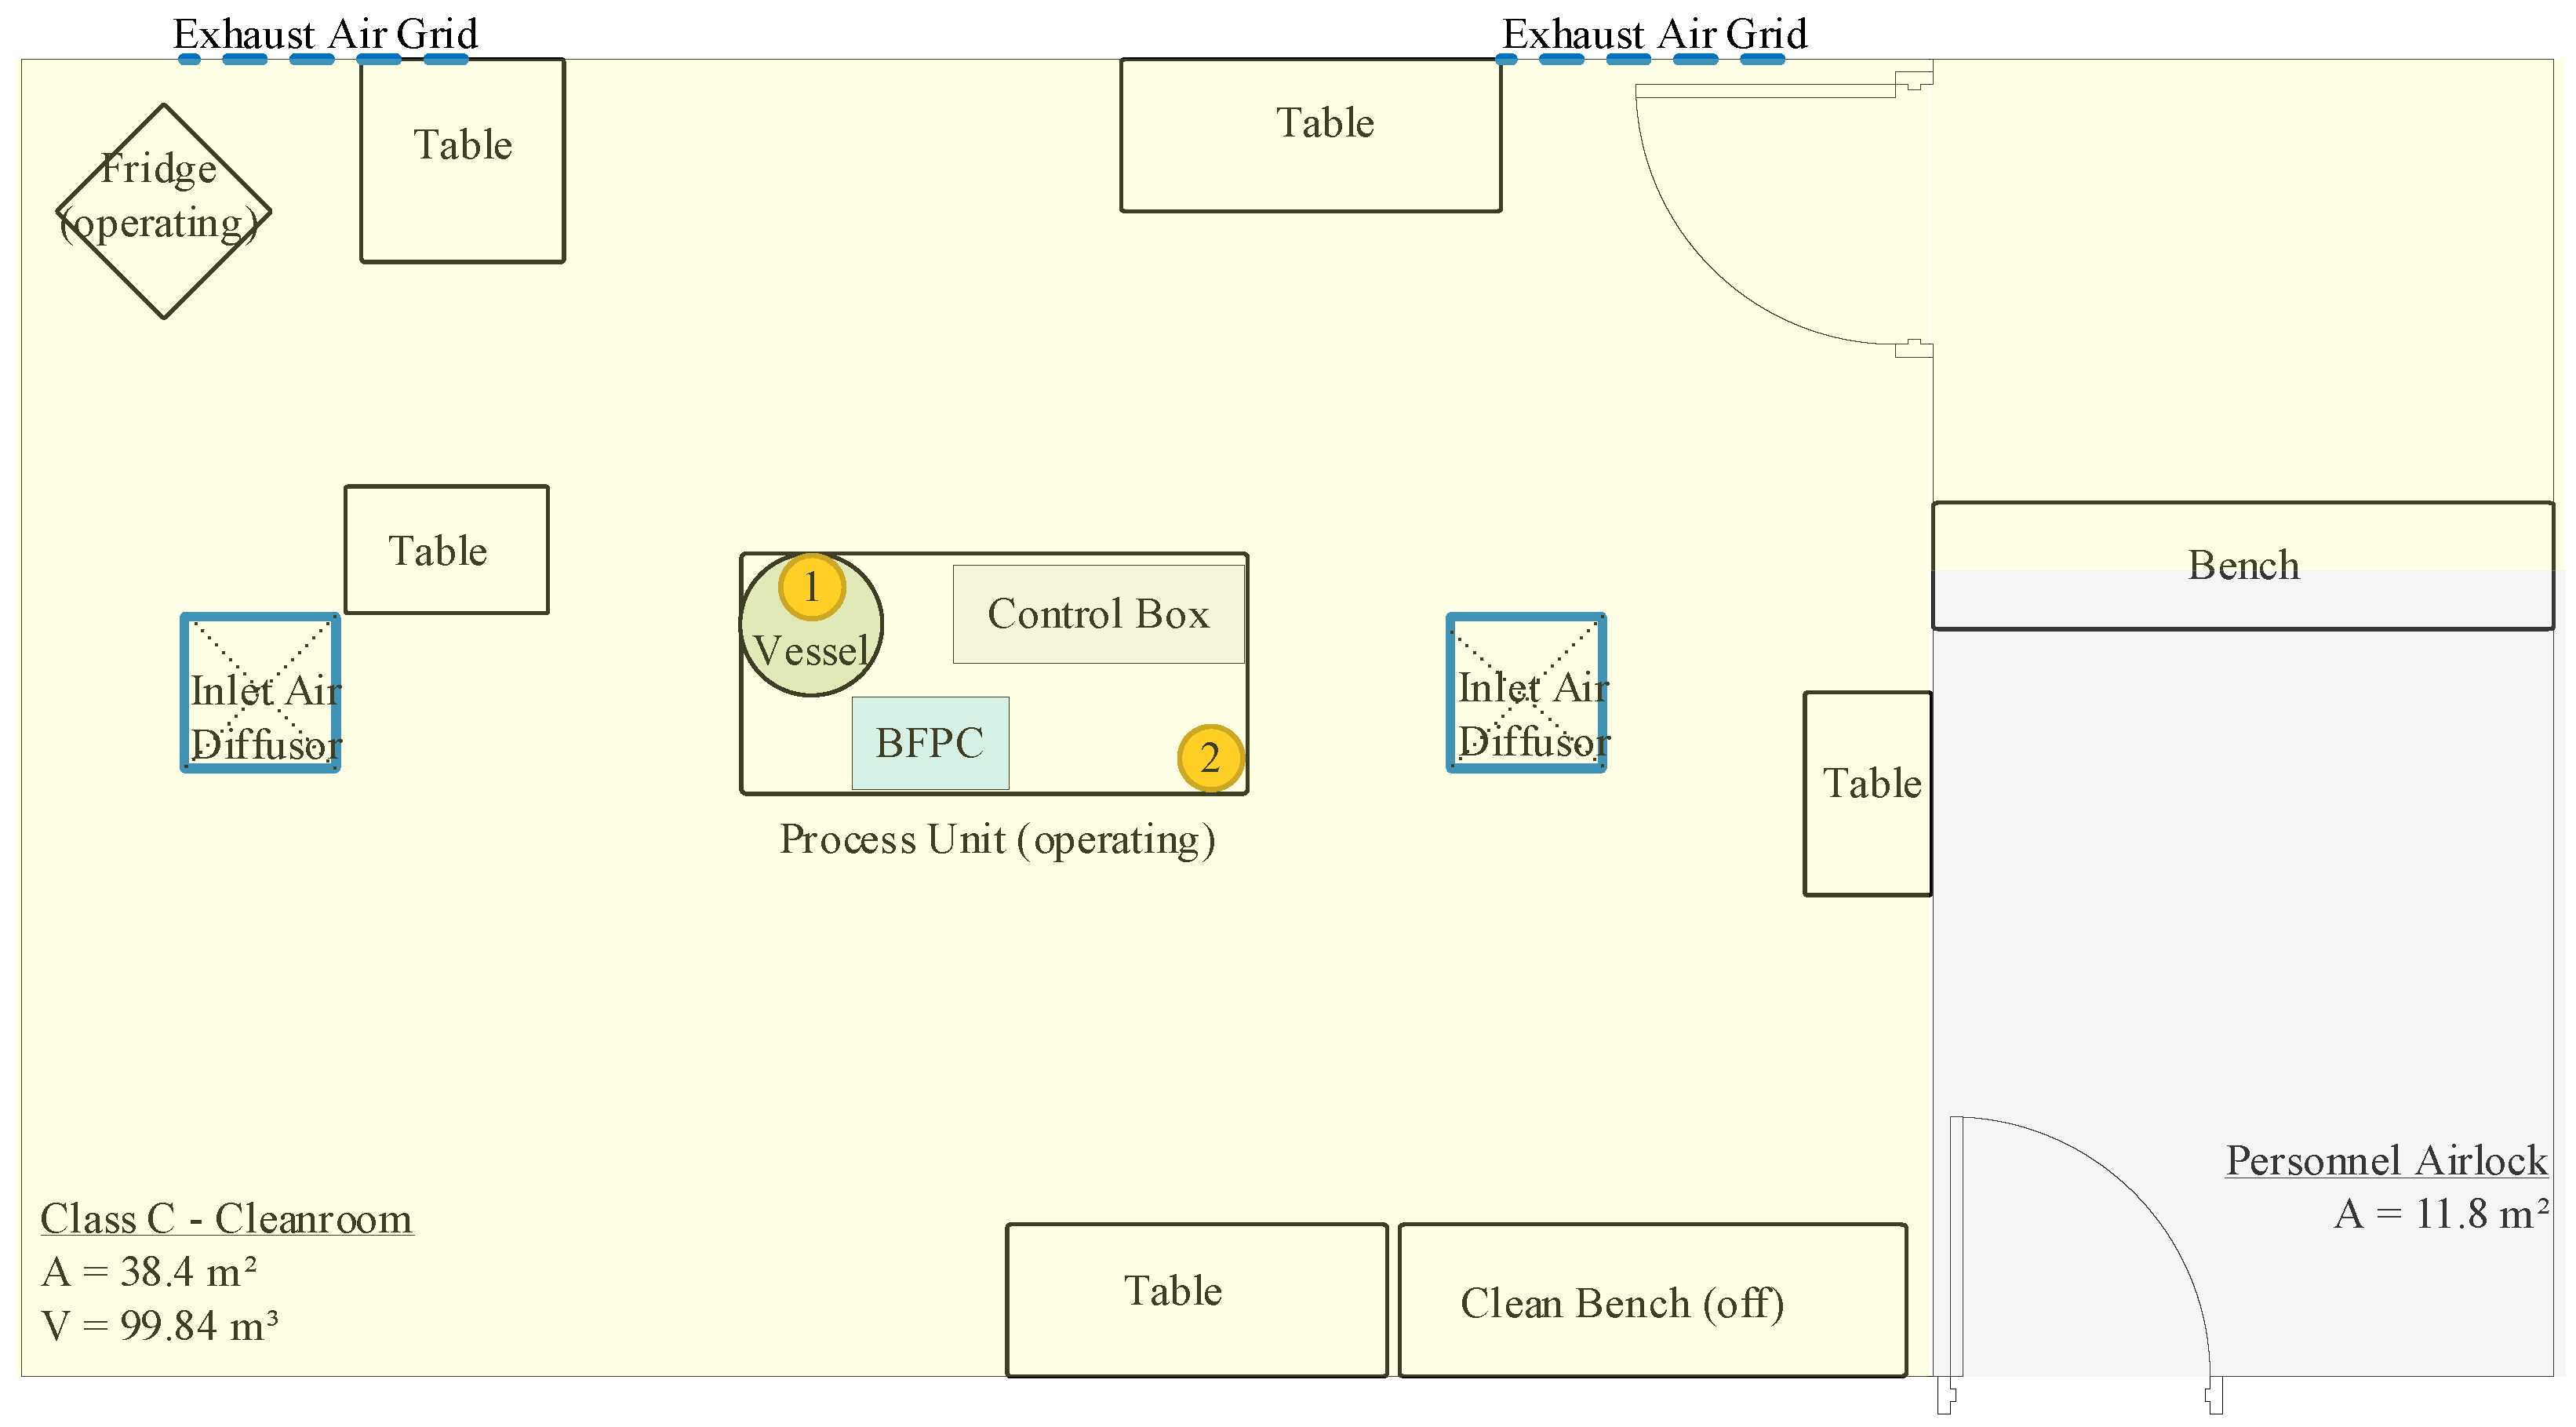This screenshot has height=1427, width=2576.
Task: Select the left Inlet Air Diffusor symbol
Action: point(260,693)
